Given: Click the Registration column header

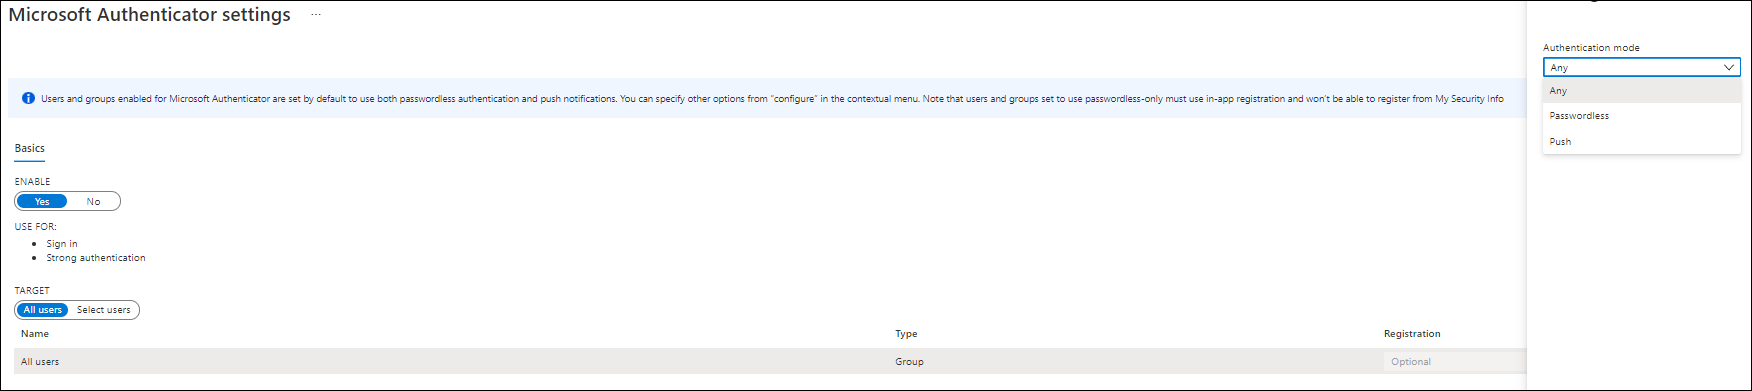Looking at the screenshot, I should 1412,334.
